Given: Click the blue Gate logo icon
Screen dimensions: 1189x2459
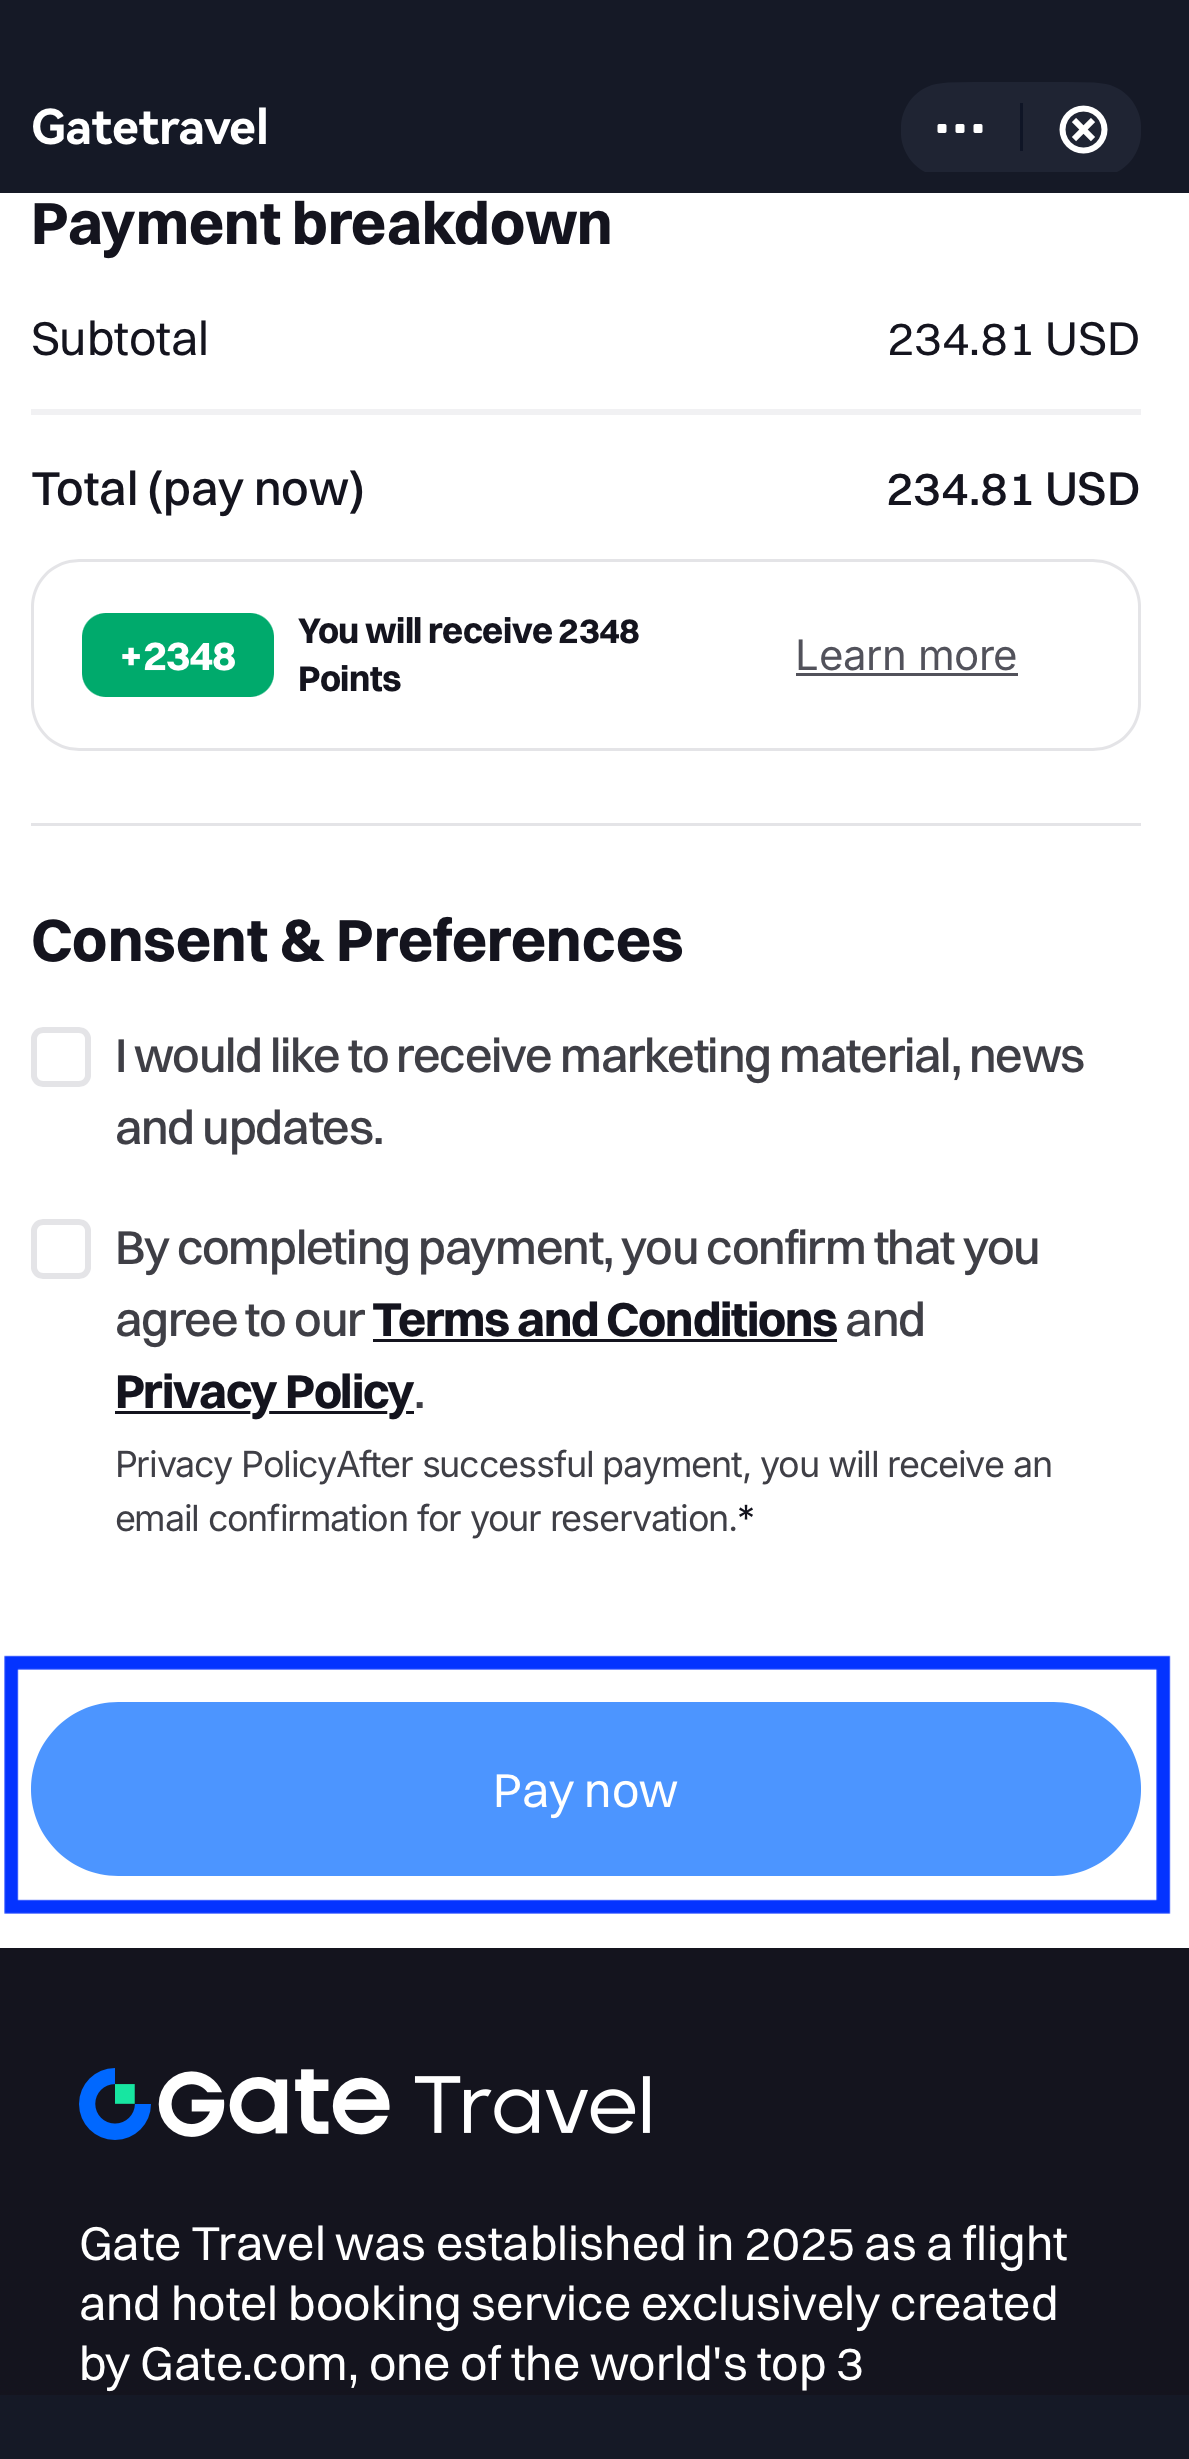Looking at the screenshot, I should [x=114, y=2103].
